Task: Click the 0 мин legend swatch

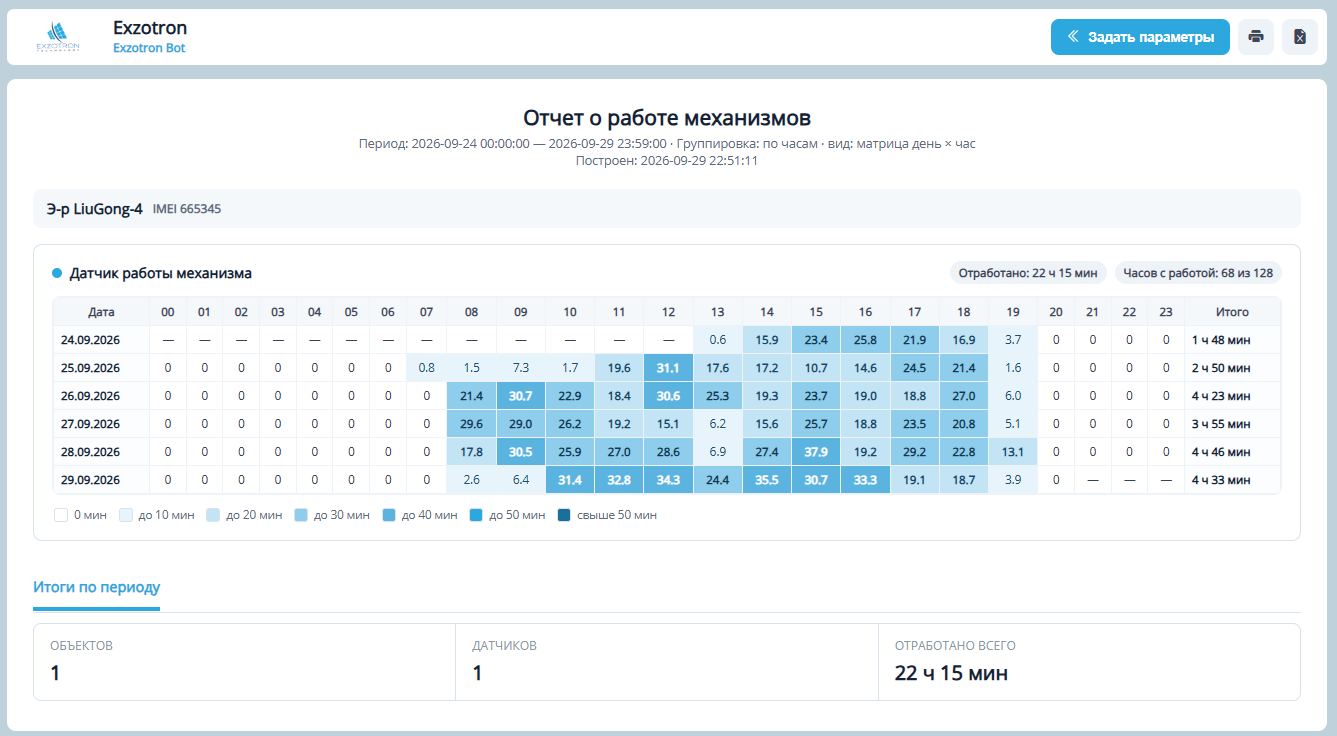Action: pos(60,516)
